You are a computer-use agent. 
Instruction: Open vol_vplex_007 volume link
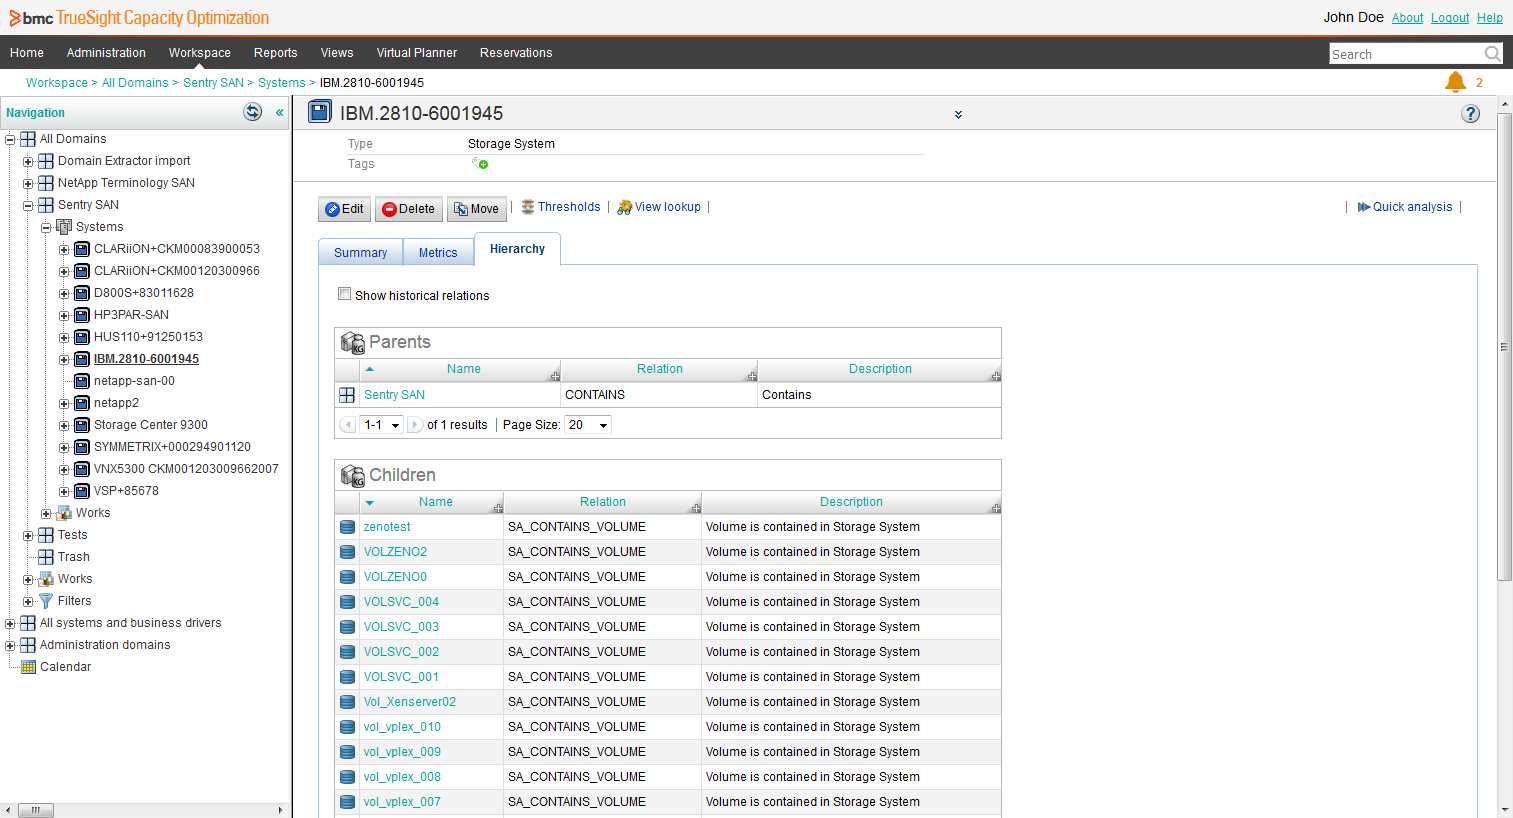point(402,802)
